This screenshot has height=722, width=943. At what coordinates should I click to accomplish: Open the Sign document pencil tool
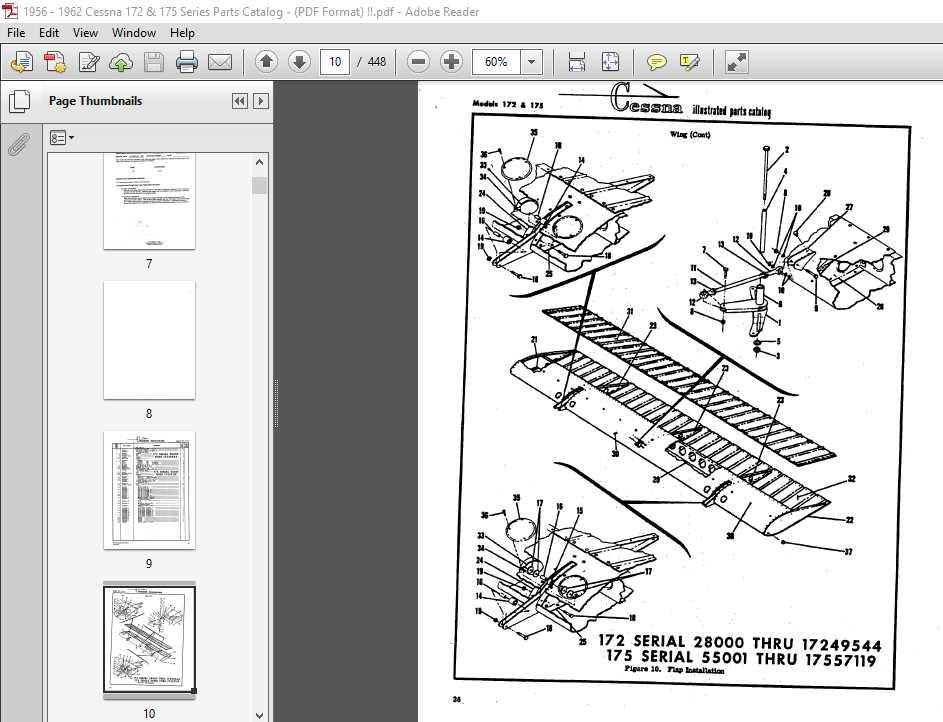pos(89,62)
